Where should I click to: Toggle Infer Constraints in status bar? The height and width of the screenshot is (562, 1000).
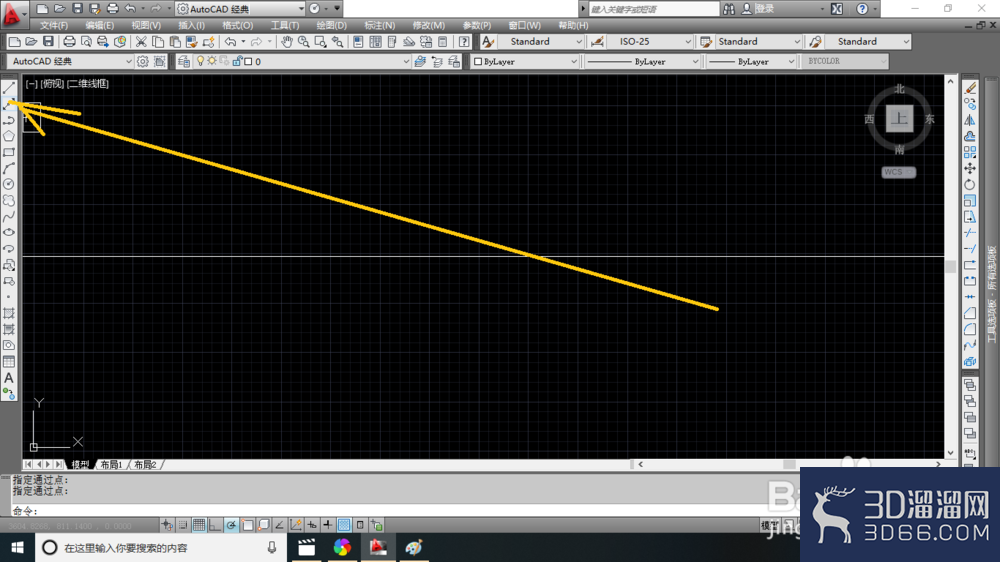coord(167,525)
